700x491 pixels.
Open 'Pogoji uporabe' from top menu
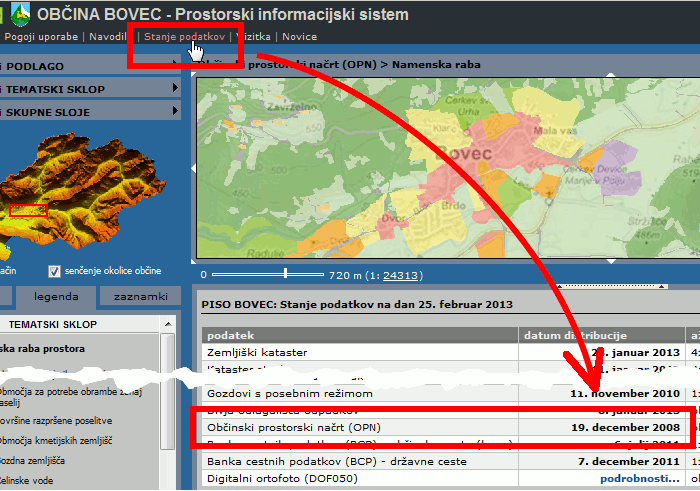tap(41, 36)
